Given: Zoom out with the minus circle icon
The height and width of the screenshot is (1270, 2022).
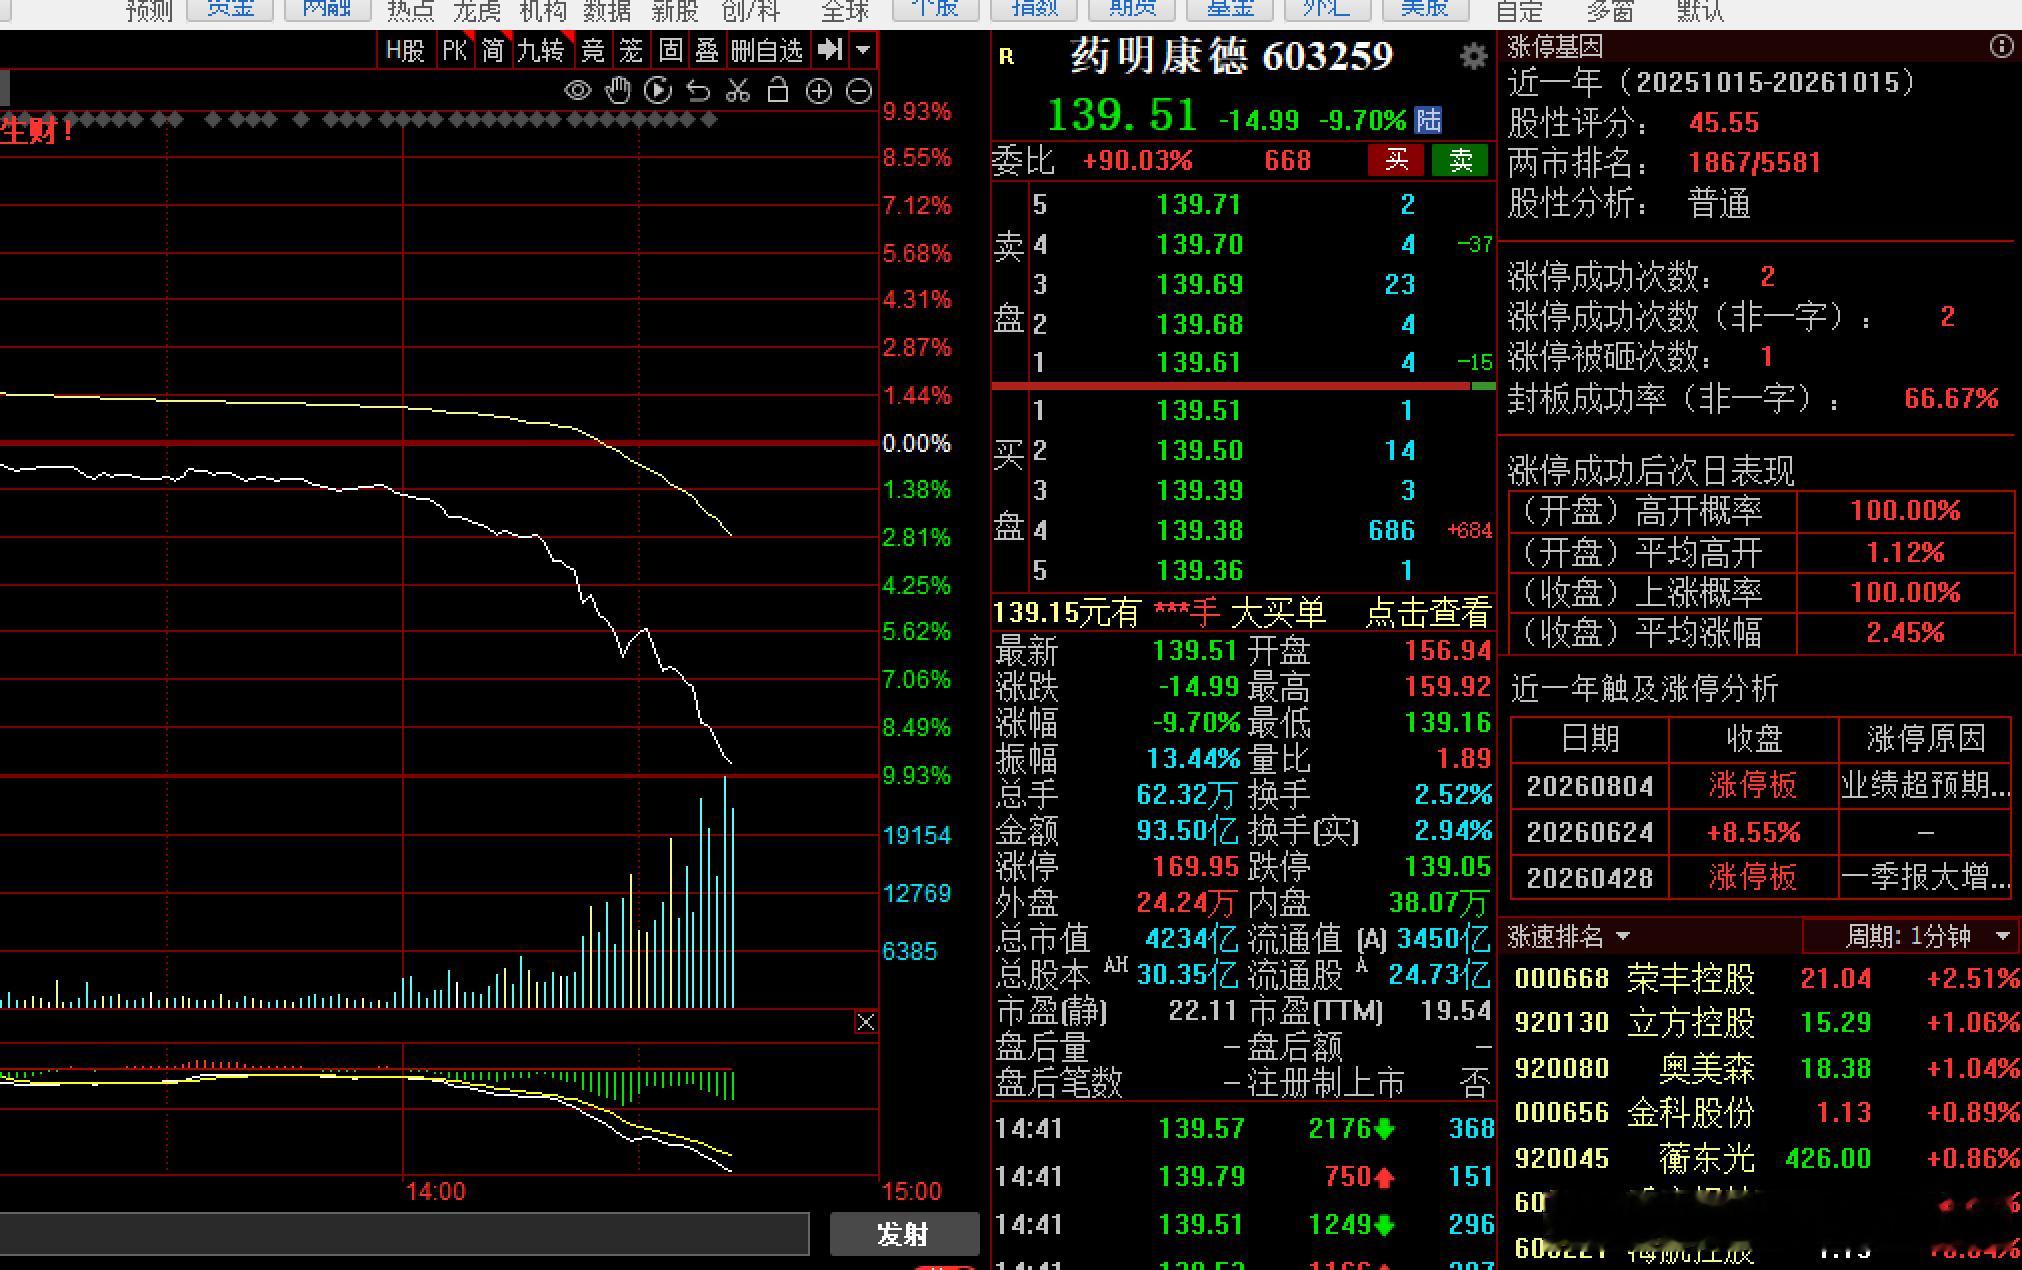Looking at the screenshot, I should tap(859, 92).
